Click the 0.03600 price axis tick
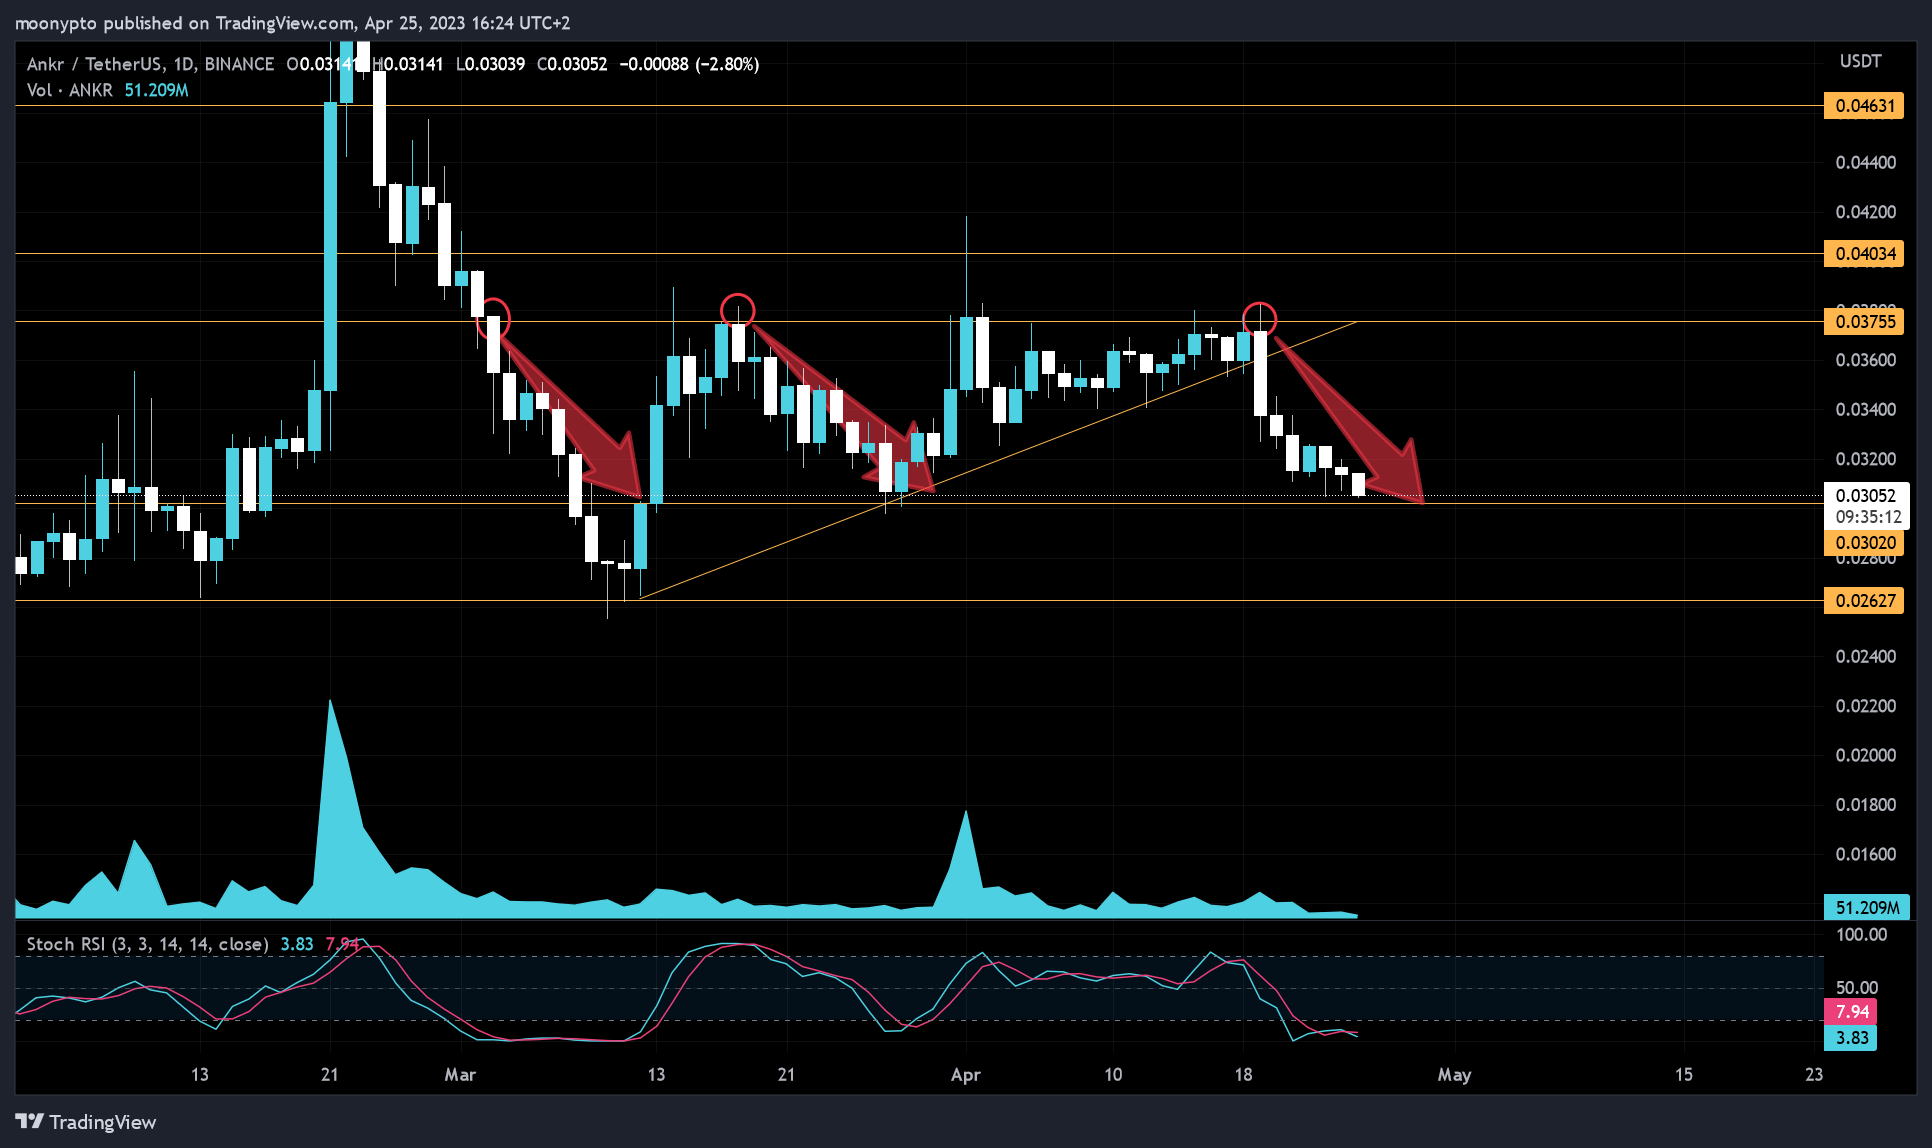Image resolution: width=1932 pixels, height=1148 pixels. pyautogui.click(x=1865, y=360)
